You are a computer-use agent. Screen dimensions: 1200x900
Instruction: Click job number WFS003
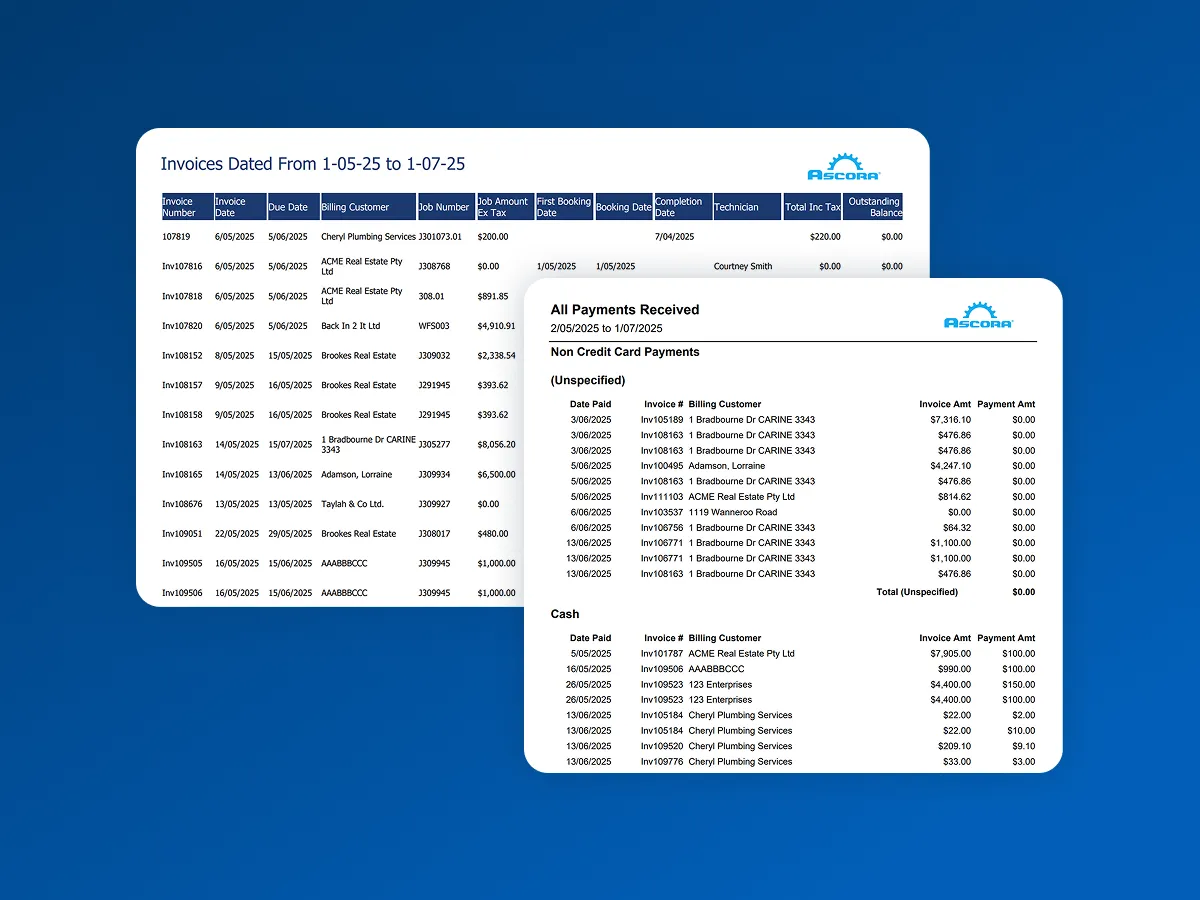pyautogui.click(x=434, y=326)
